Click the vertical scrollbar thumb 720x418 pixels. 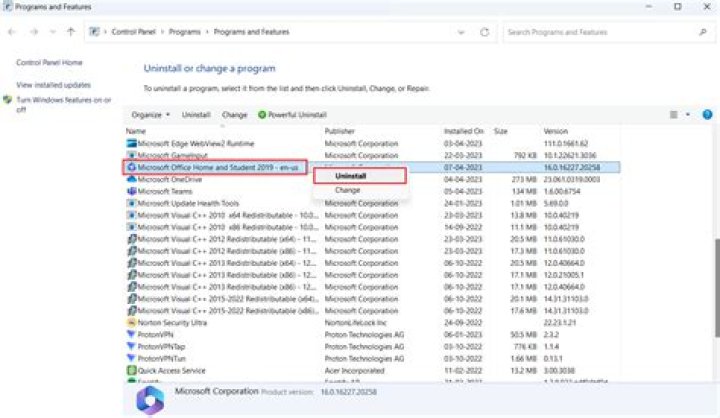point(717,288)
